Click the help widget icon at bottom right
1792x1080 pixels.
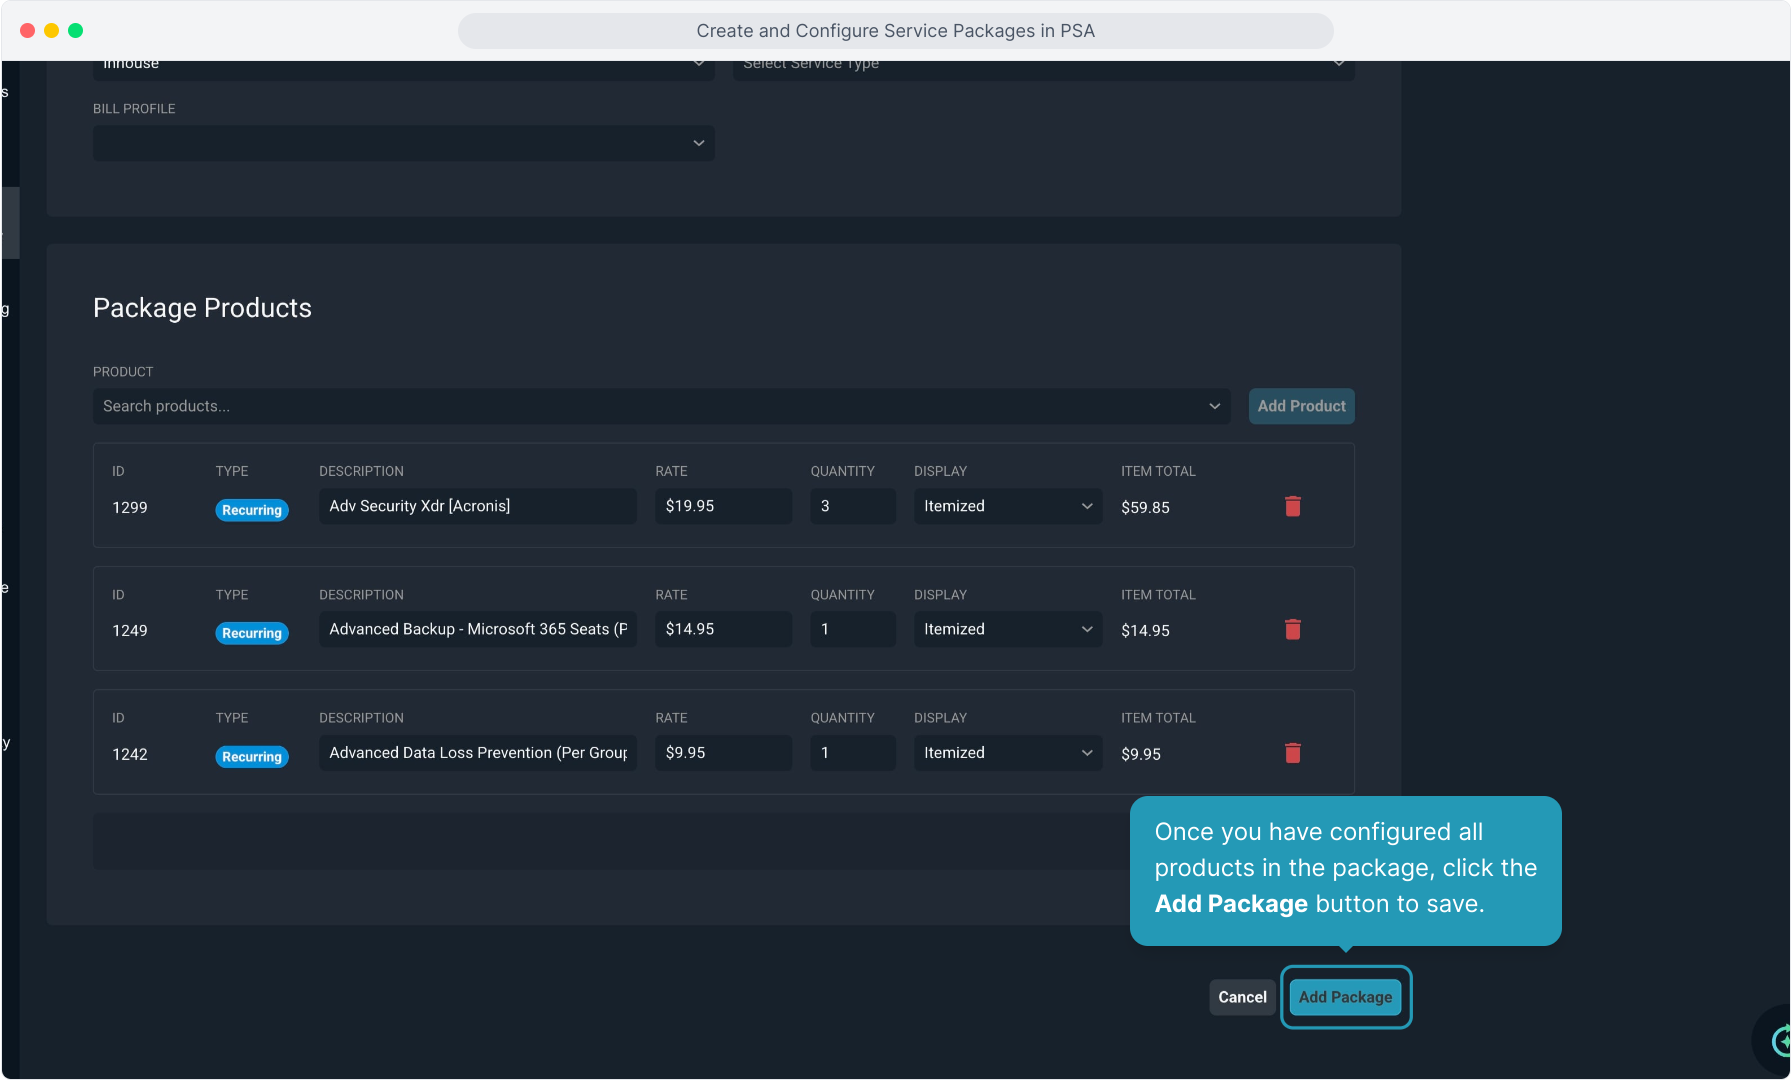click(1780, 1041)
